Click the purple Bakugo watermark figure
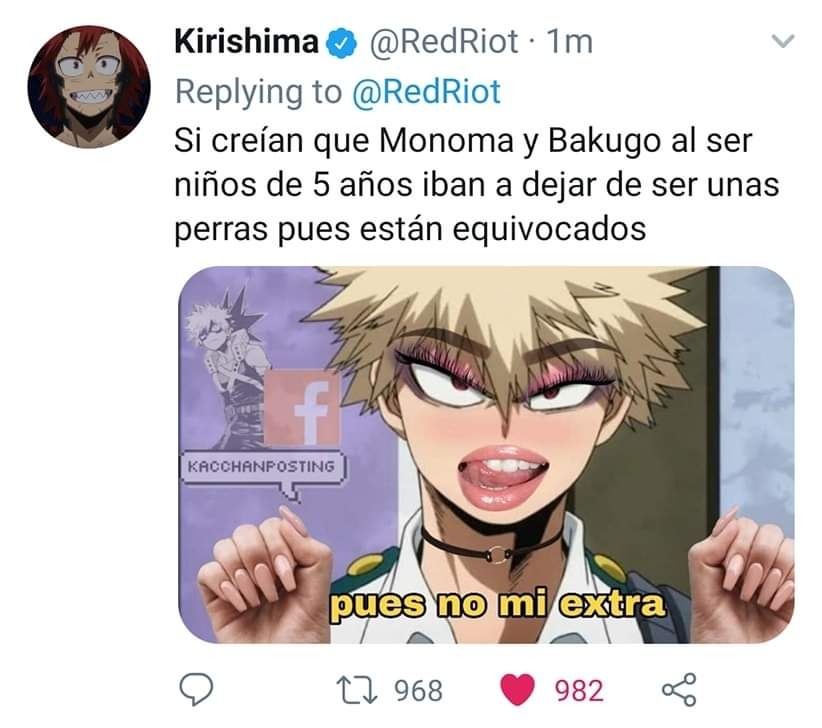Viewport: 822px width, 728px height. click(x=225, y=362)
